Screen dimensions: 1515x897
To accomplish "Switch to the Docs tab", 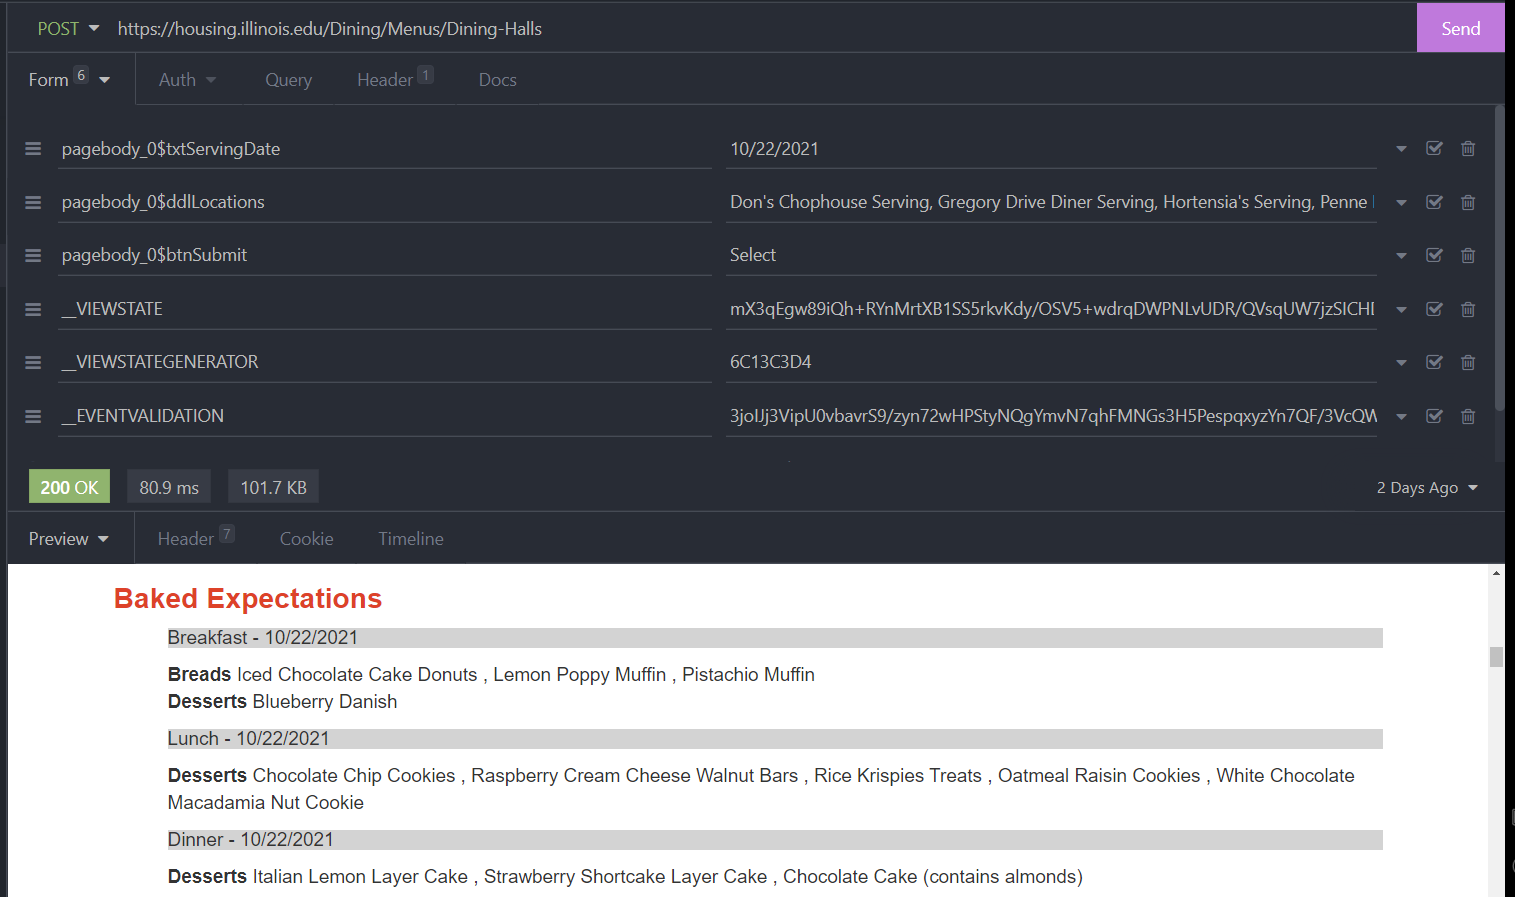I will pyautogui.click(x=497, y=80).
